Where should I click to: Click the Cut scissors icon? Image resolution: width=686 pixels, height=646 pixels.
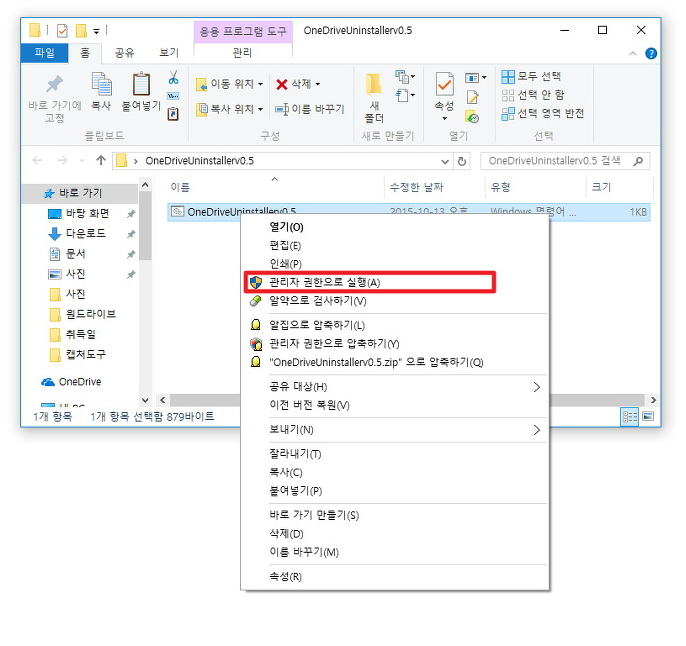(x=173, y=77)
